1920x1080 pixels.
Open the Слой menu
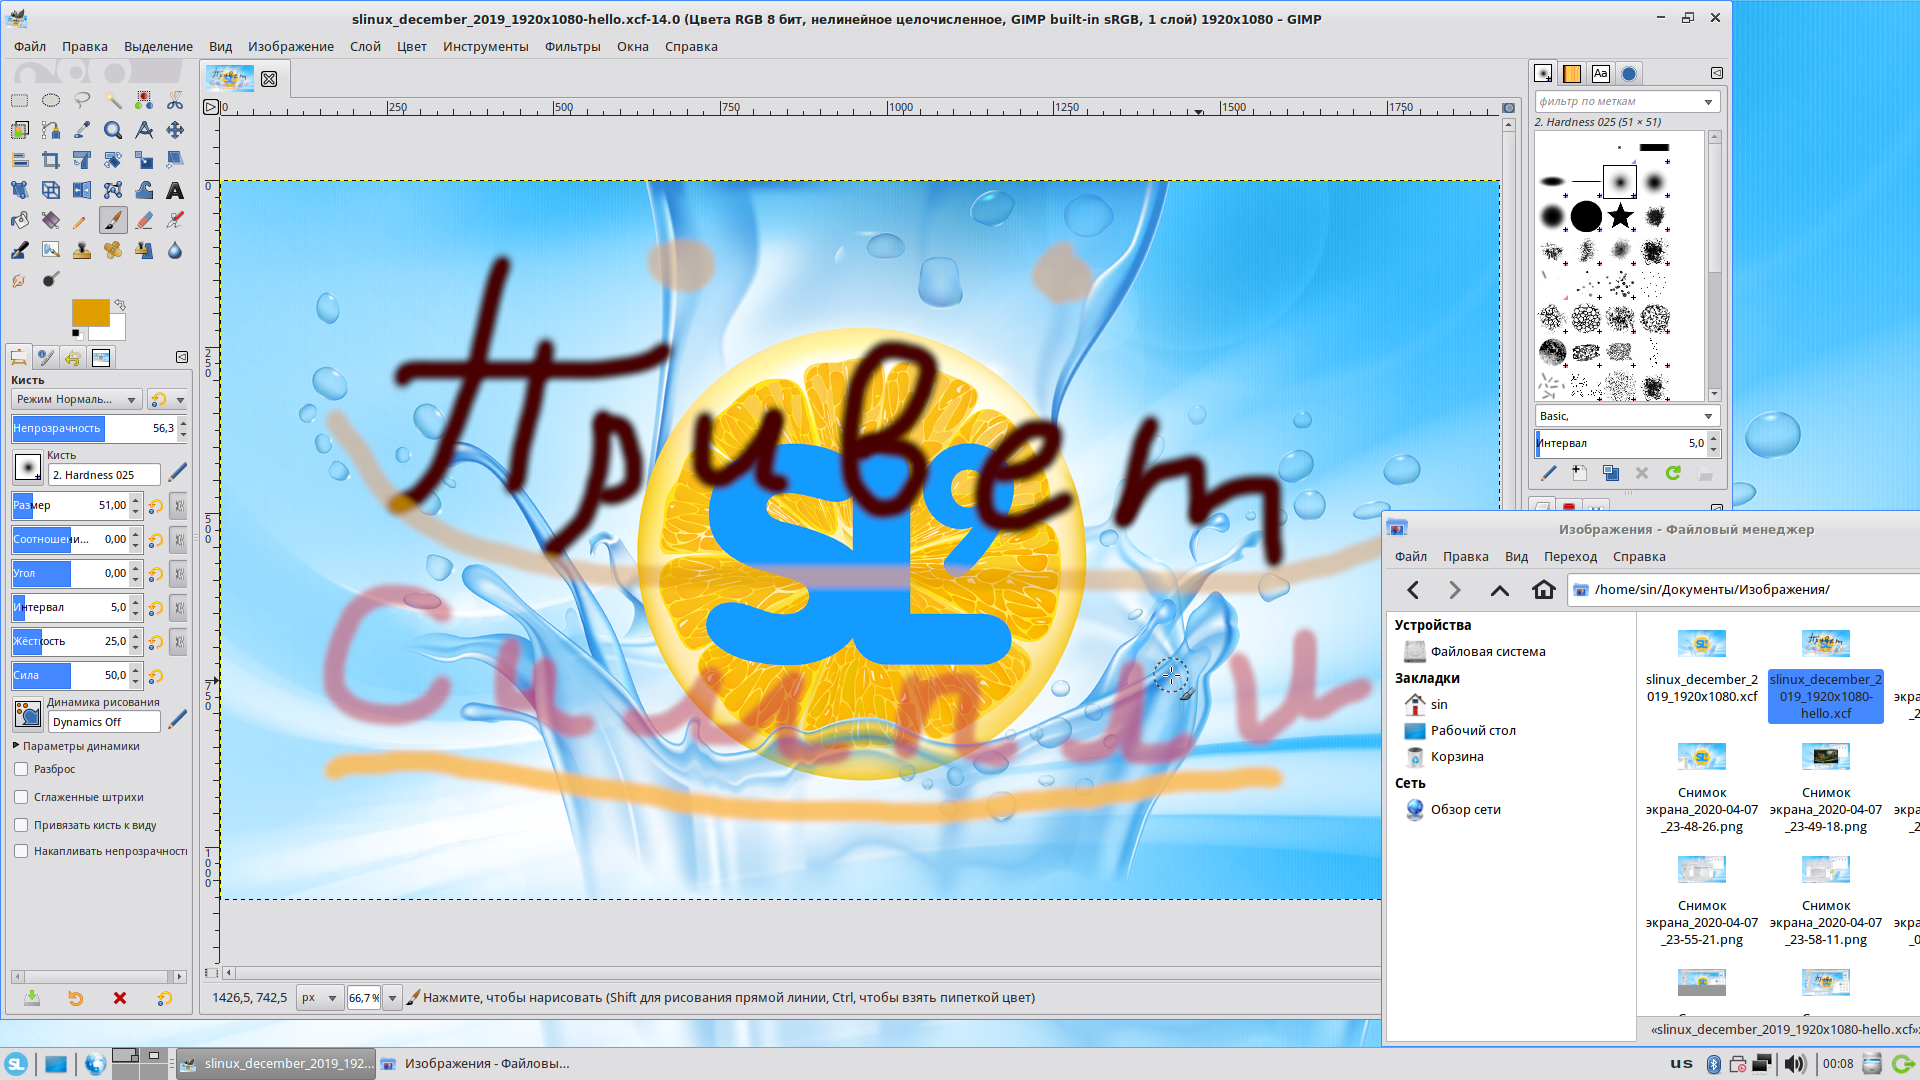[x=365, y=47]
